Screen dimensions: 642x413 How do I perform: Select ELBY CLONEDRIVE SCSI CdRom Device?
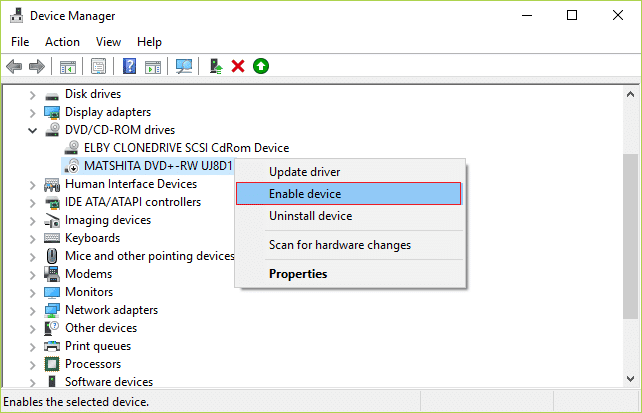(186, 148)
